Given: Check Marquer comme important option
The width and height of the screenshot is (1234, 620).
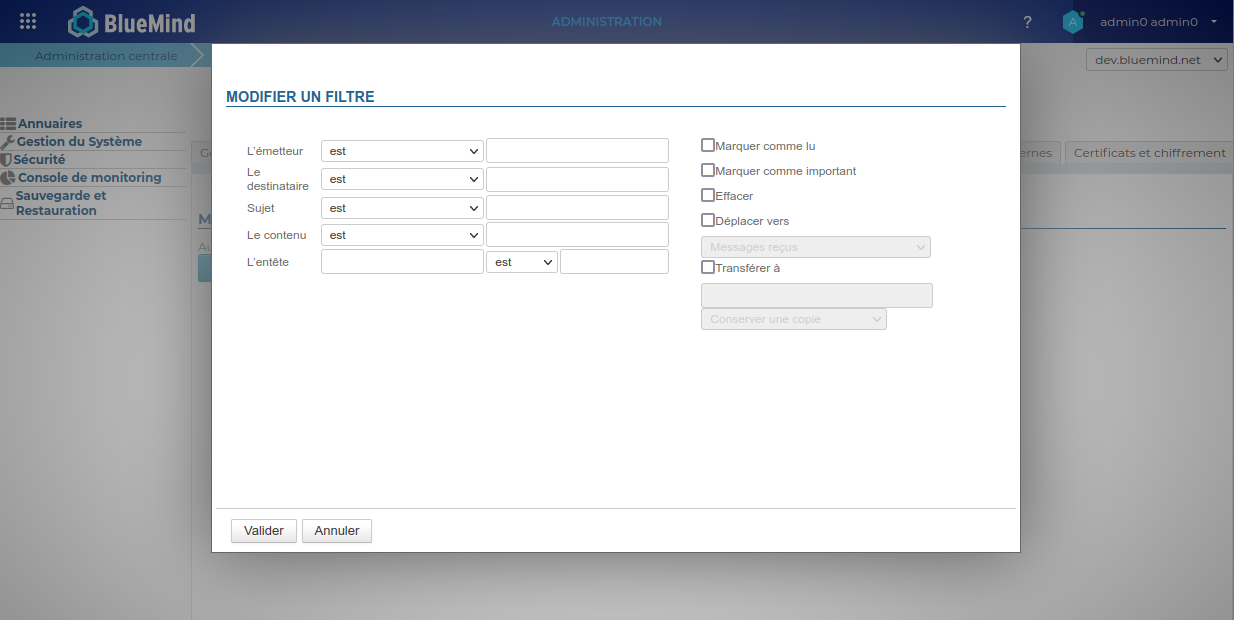Looking at the screenshot, I should [x=708, y=170].
